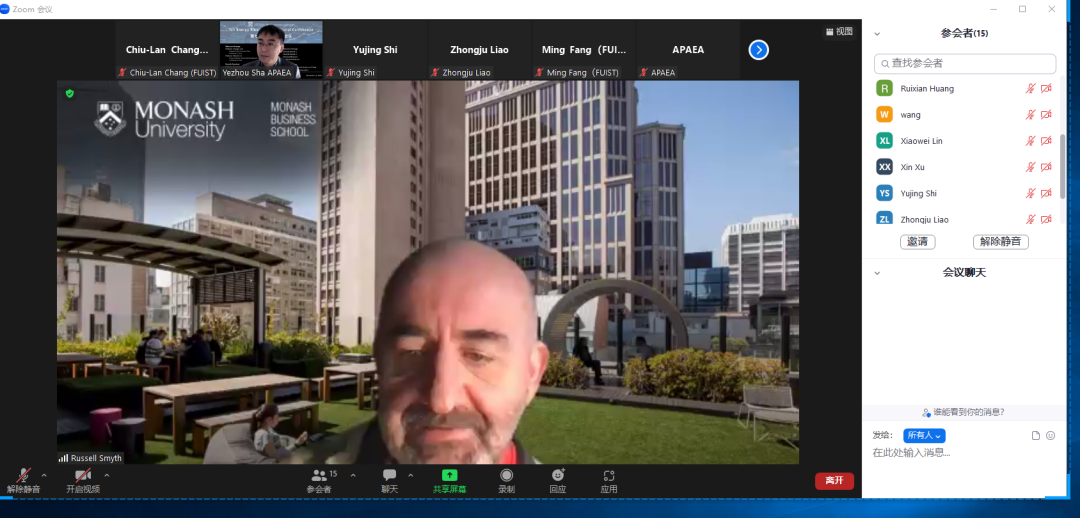Open the Share Screen (共享屏幕) control
This screenshot has height=518, width=1080.
[x=449, y=476]
